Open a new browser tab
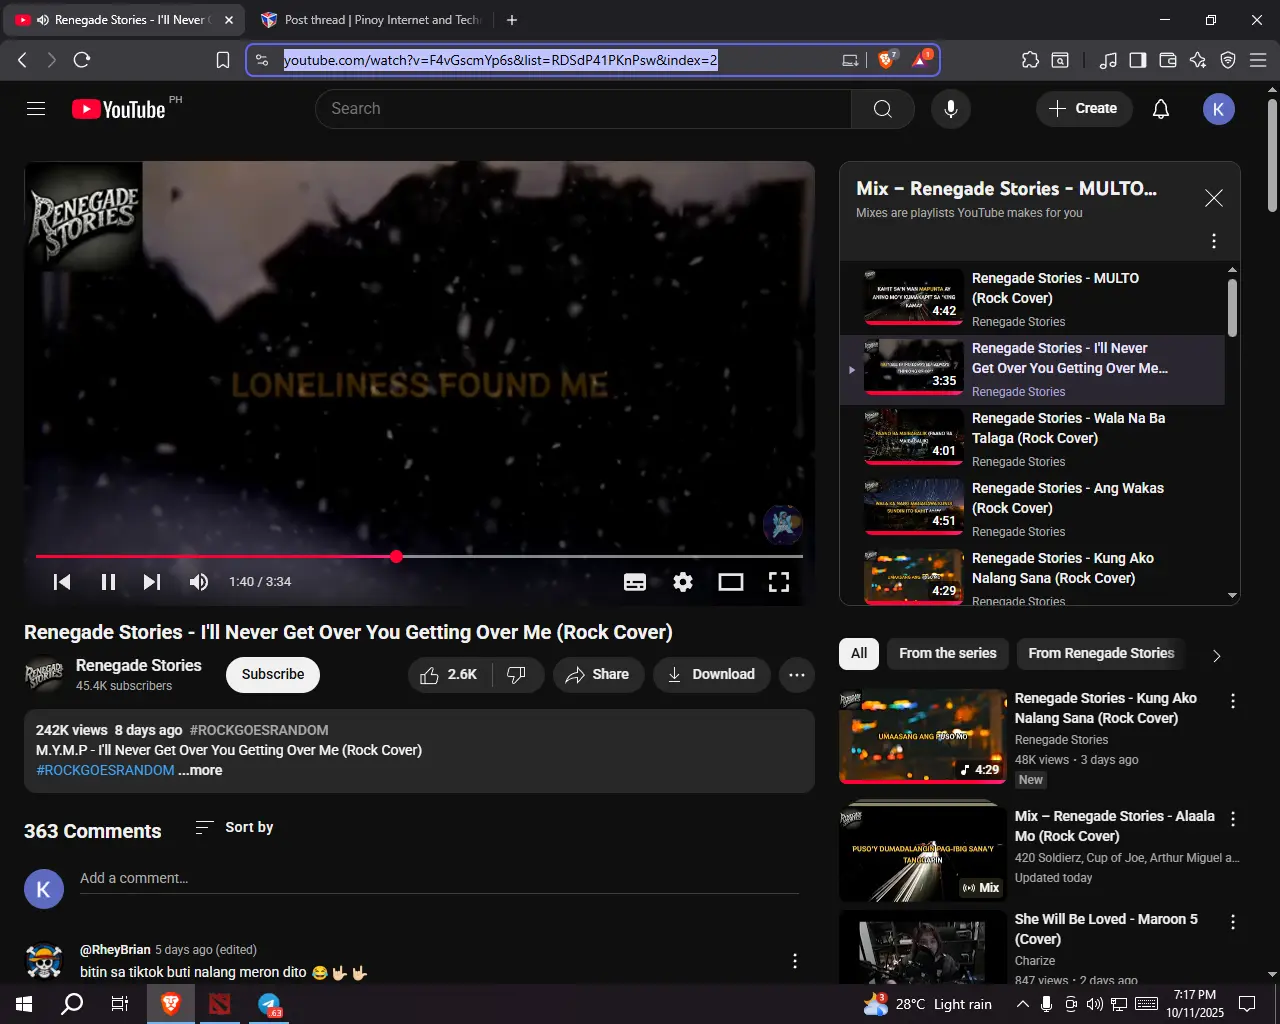Viewport: 1280px width, 1024px height. click(x=512, y=20)
